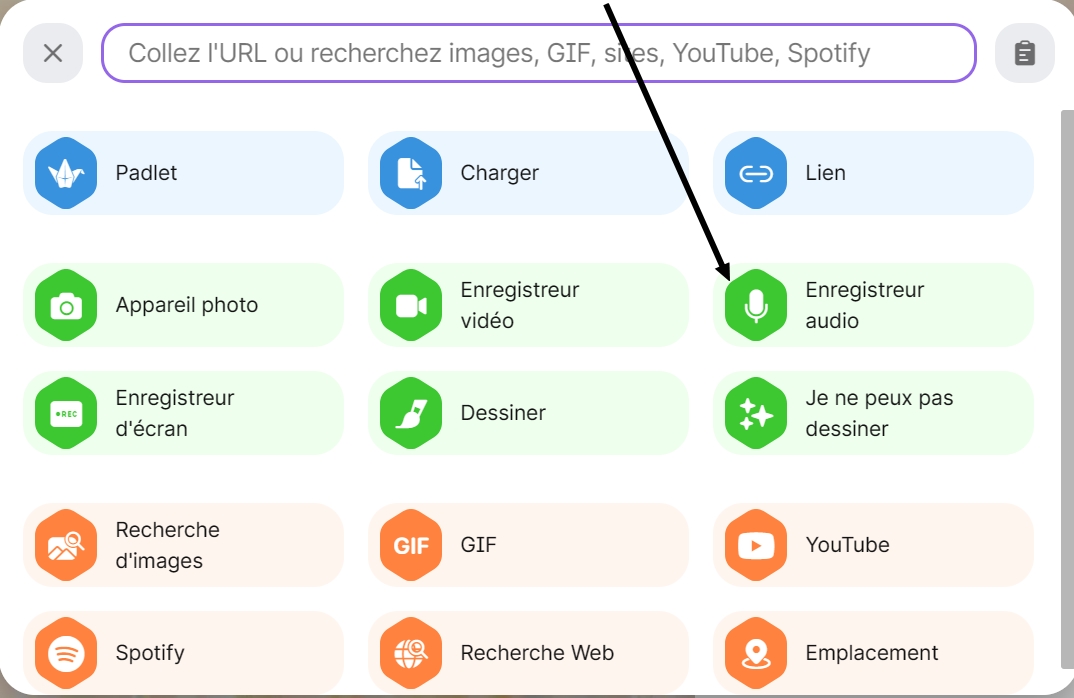The image size is (1074, 698).
Task: Click the Padlet crane icon
Action: (66, 173)
